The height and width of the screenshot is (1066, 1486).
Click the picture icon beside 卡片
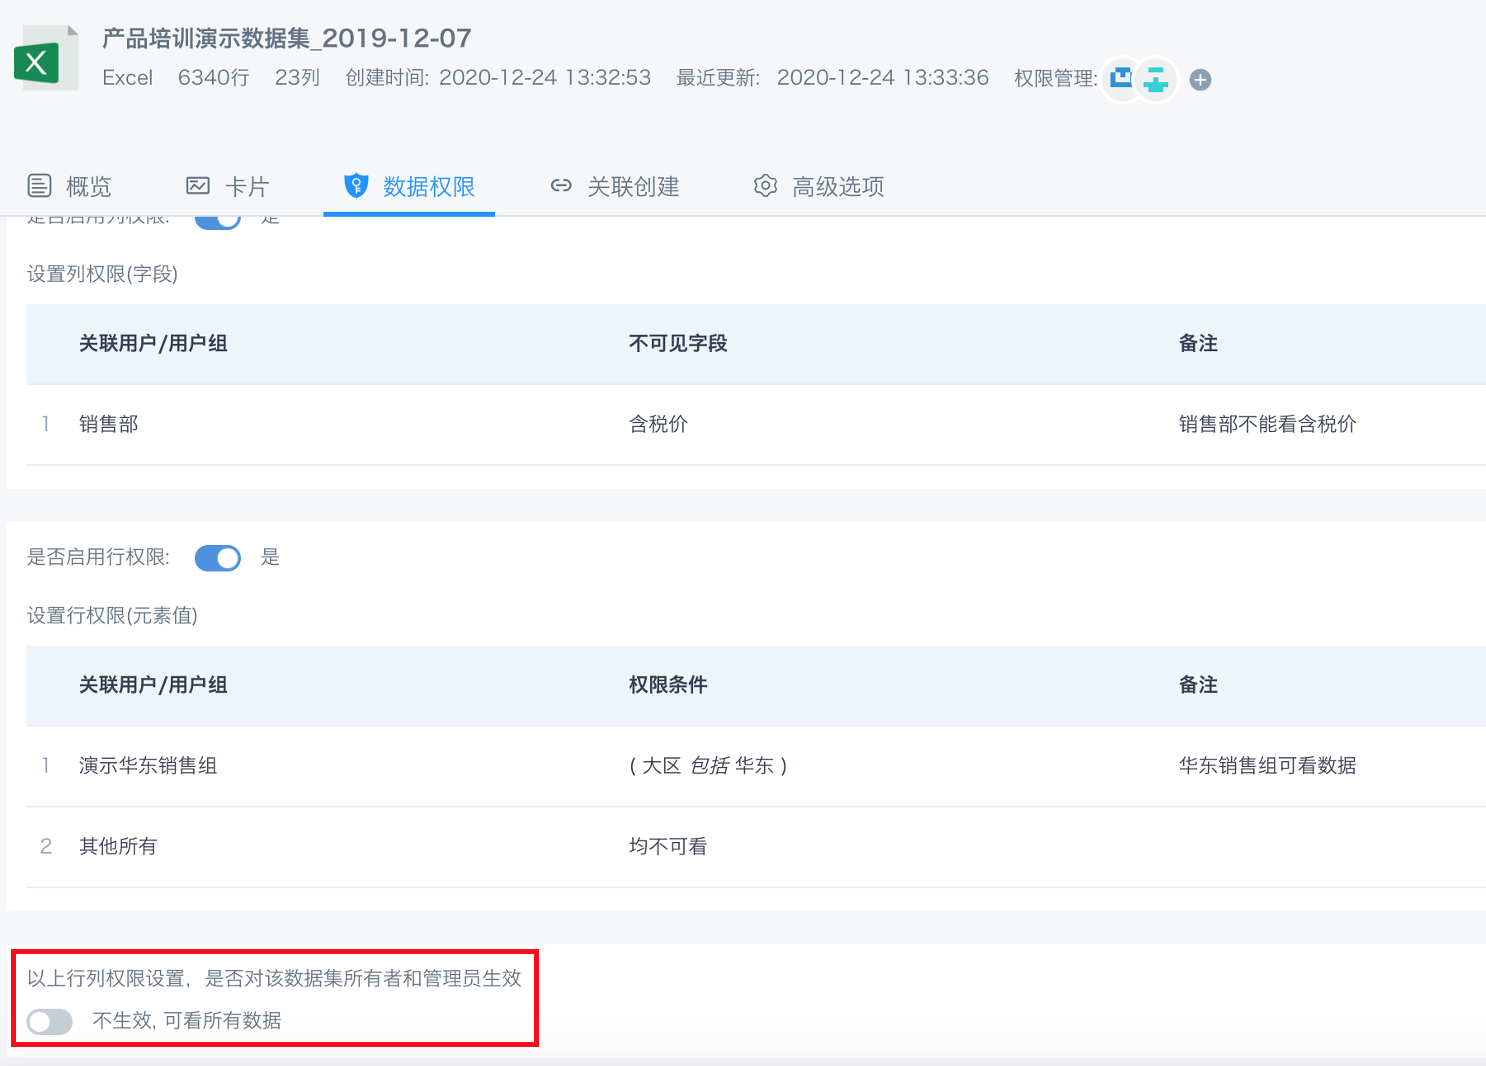pyautogui.click(x=198, y=186)
